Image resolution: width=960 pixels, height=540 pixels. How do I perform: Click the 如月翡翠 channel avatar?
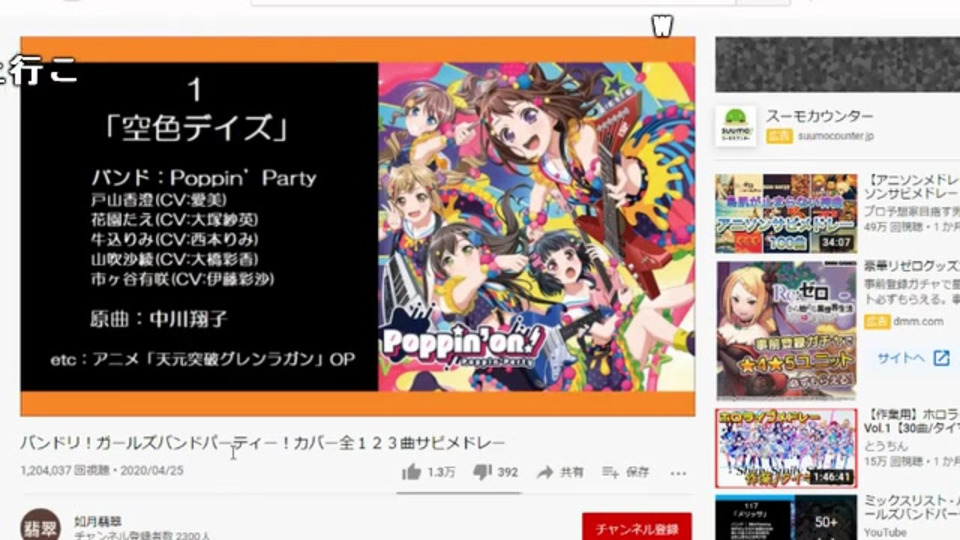point(40,525)
